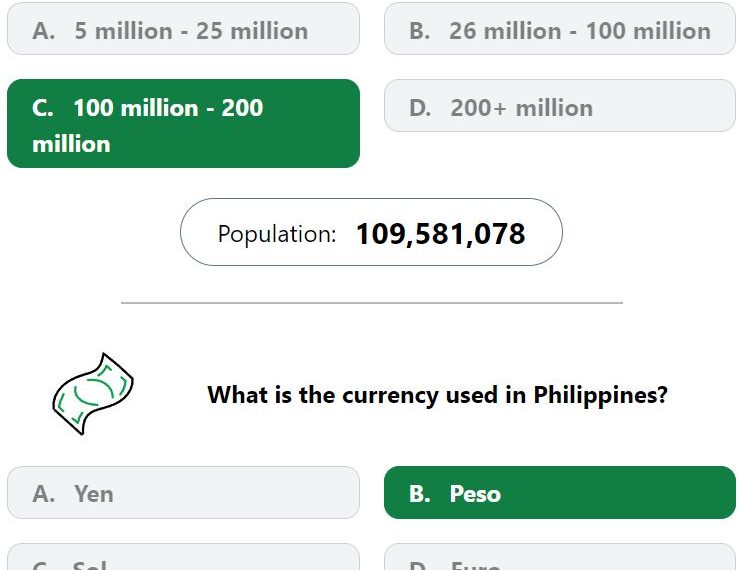
Task: Click the Population result box
Action: pyautogui.click(x=371, y=232)
